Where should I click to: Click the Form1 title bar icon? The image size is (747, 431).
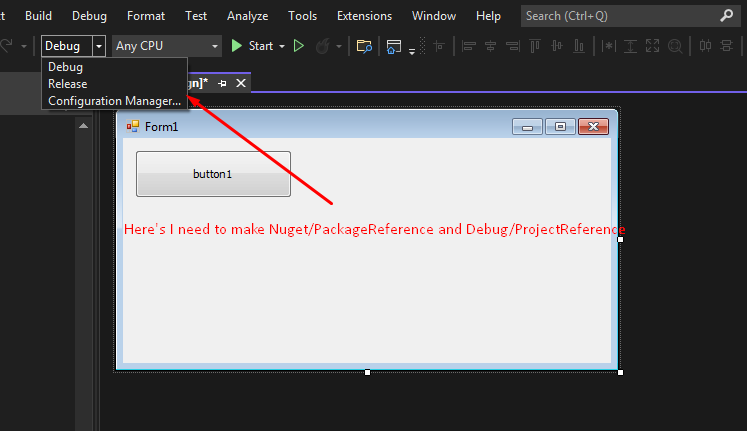pyautogui.click(x=132, y=126)
